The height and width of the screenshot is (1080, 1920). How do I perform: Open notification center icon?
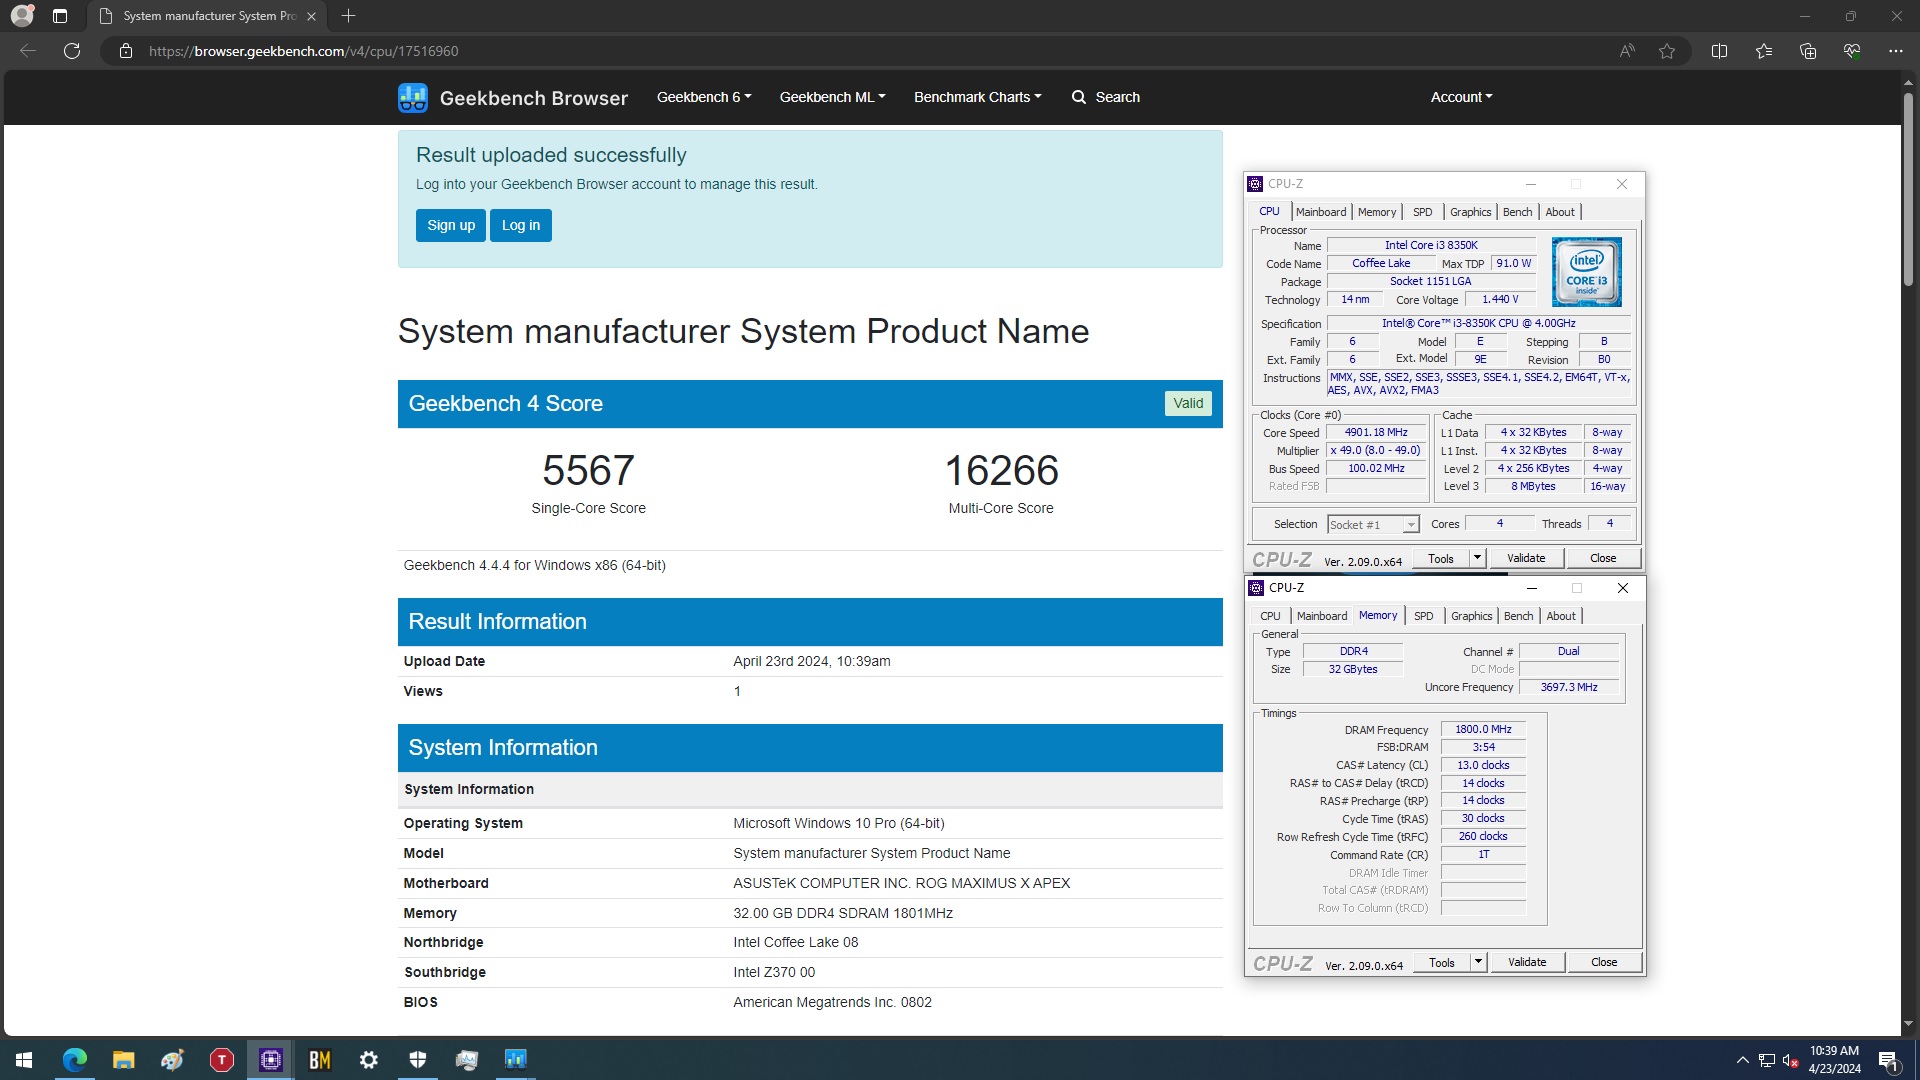tap(1888, 1061)
